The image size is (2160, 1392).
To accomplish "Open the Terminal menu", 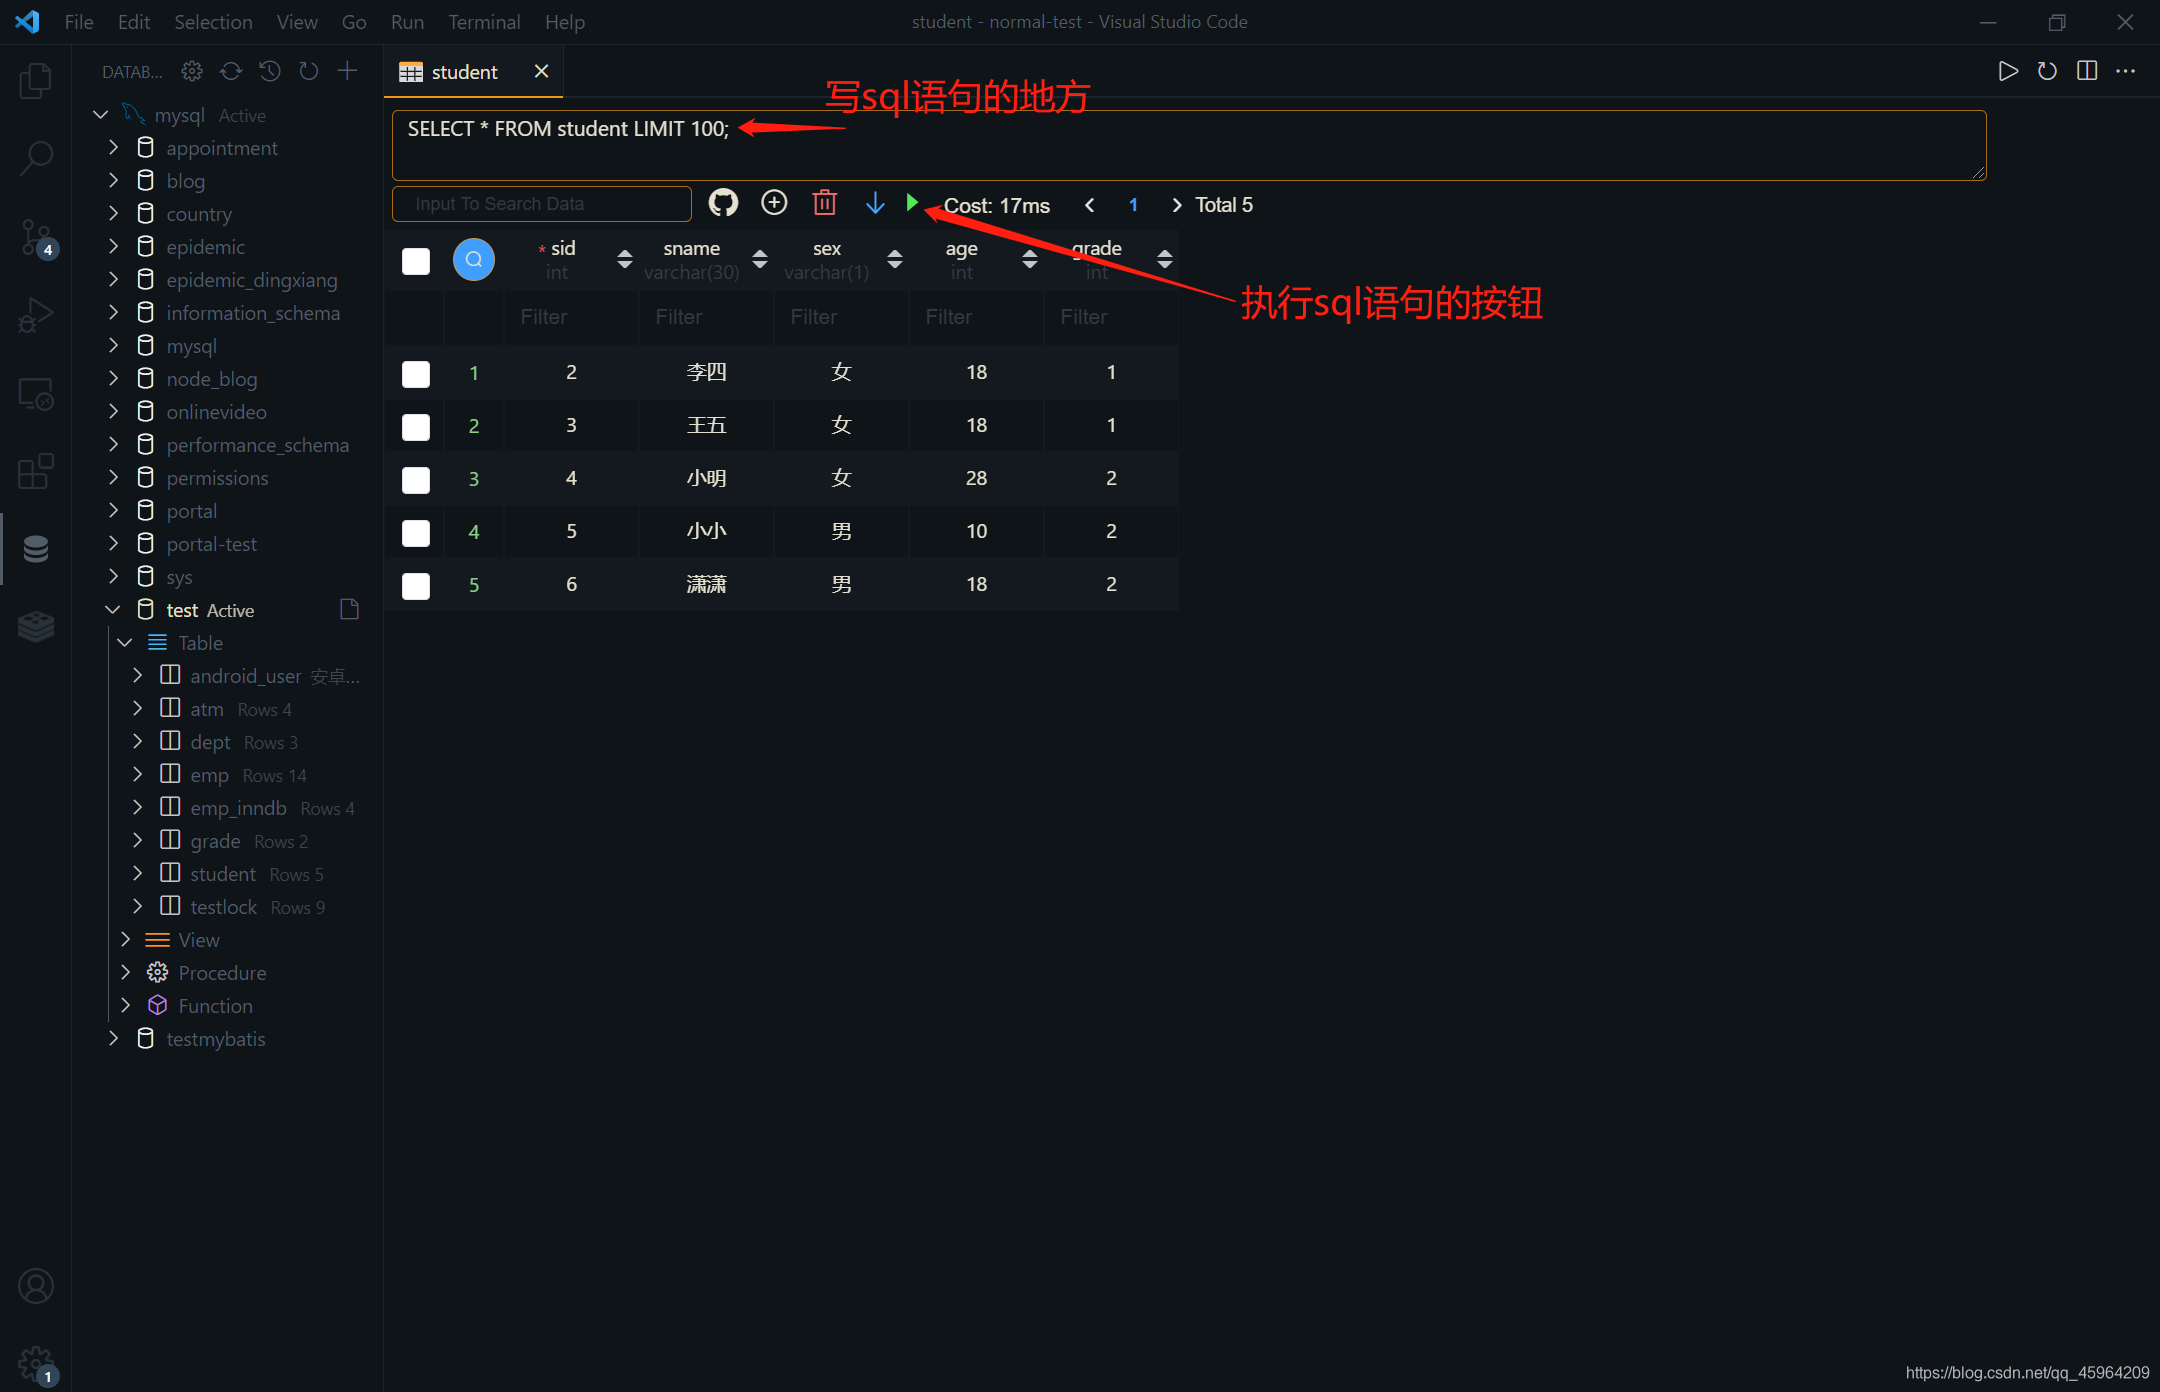I will click(484, 22).
